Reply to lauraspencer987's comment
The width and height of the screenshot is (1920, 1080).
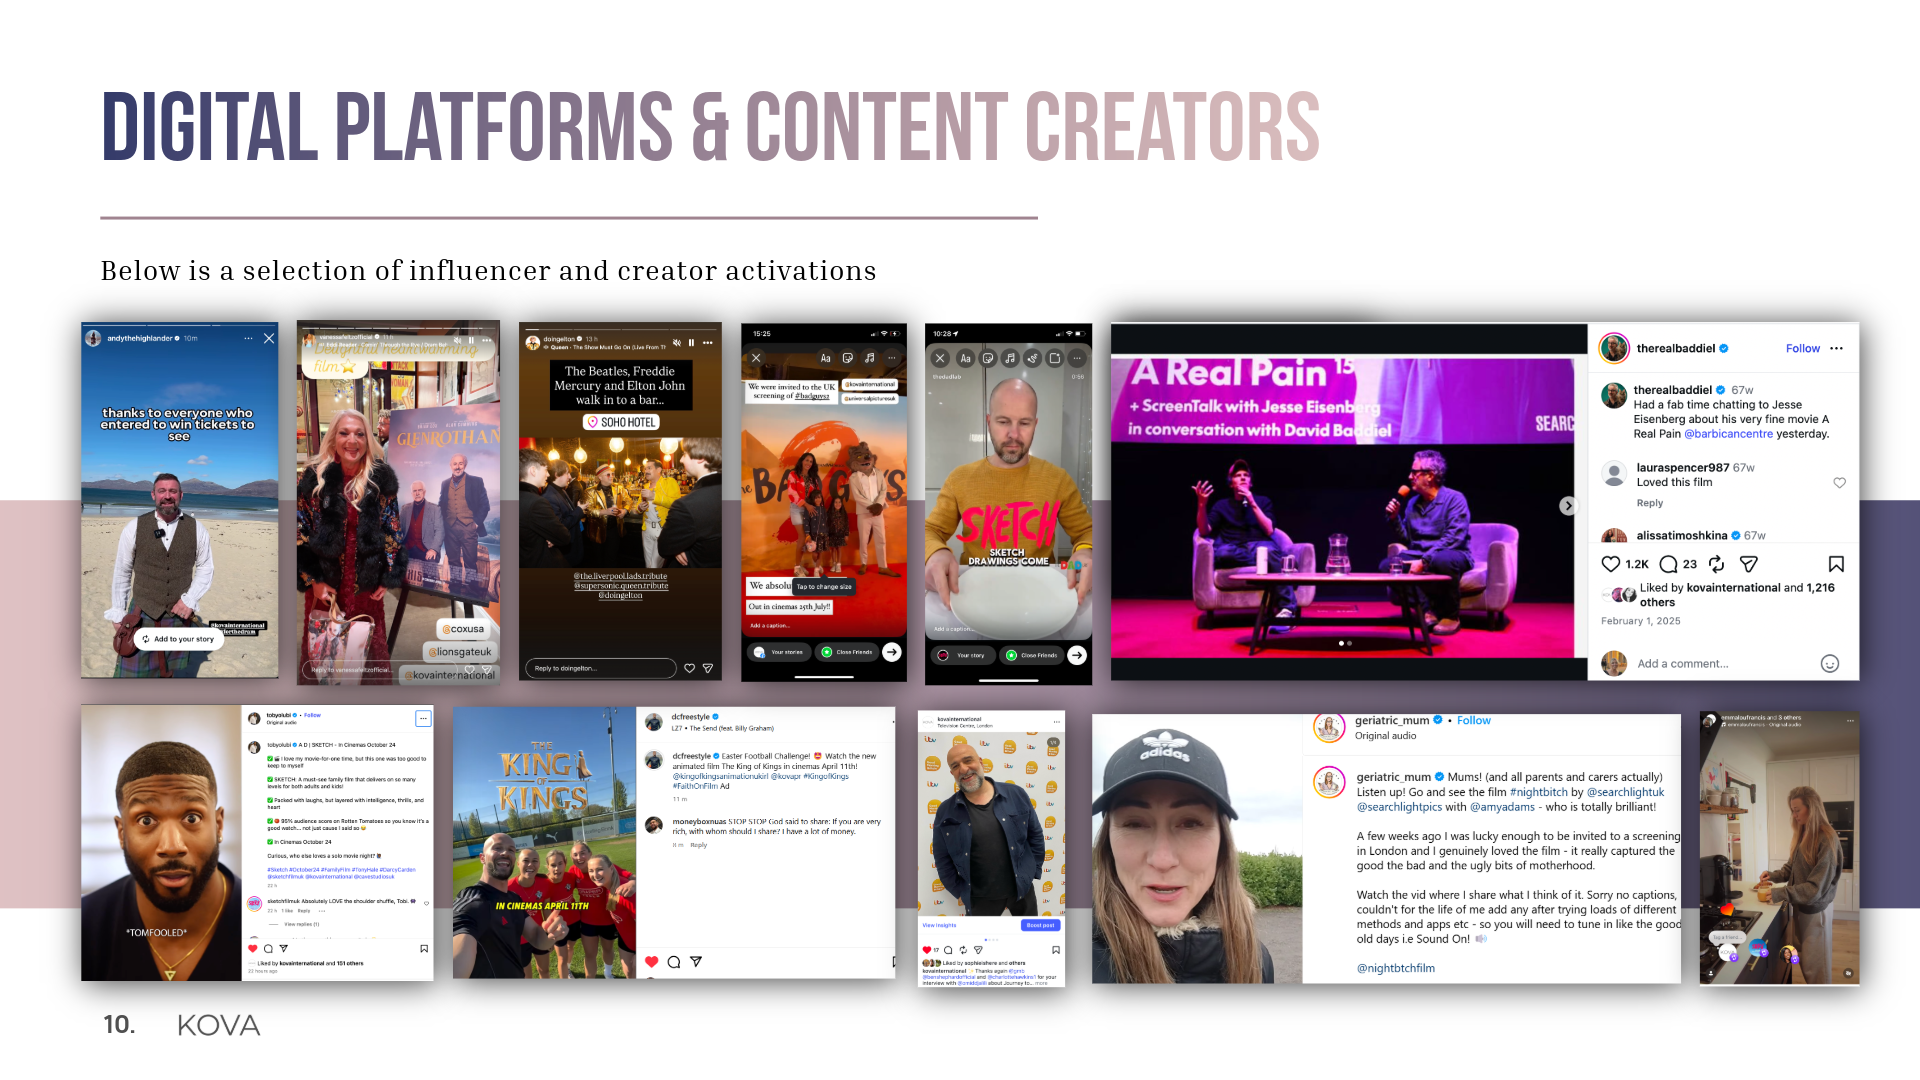1650,503
